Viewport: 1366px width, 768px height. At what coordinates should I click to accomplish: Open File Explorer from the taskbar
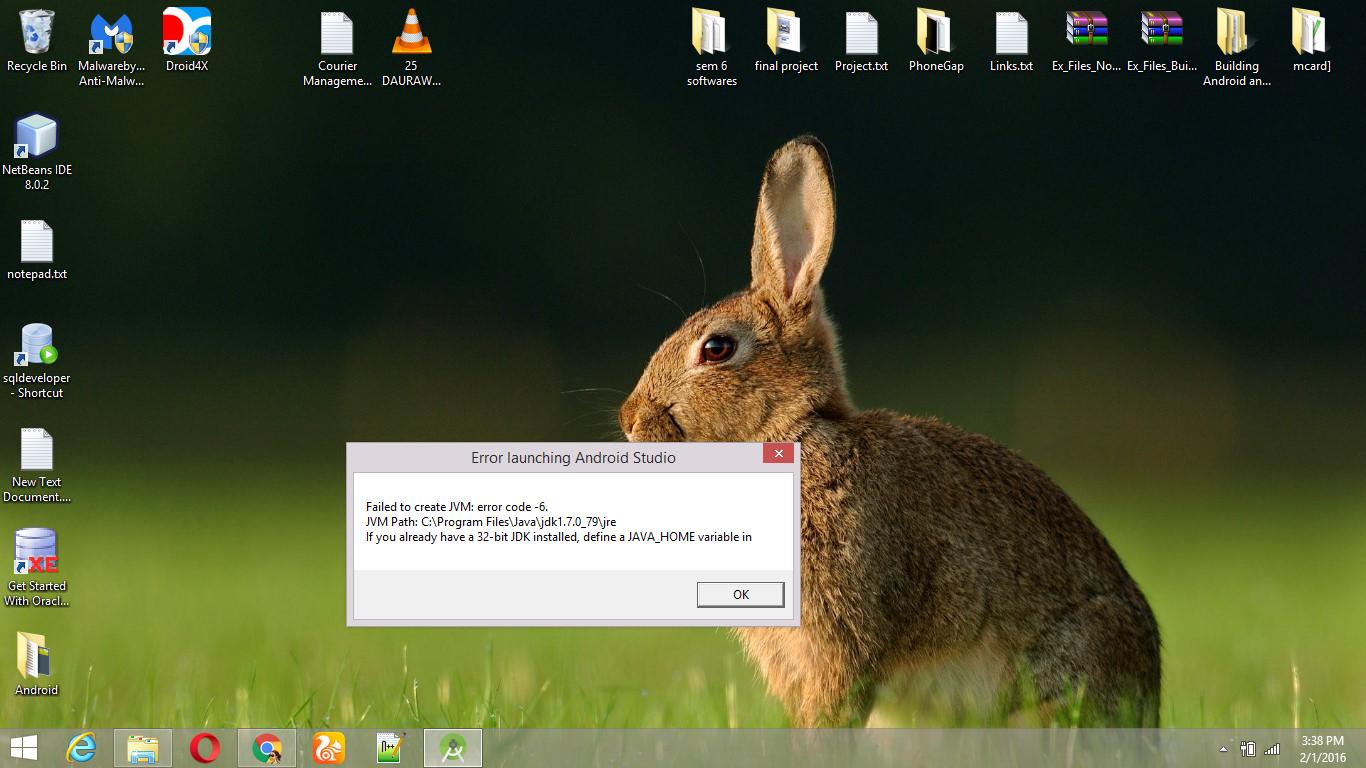tap(143, 748)
